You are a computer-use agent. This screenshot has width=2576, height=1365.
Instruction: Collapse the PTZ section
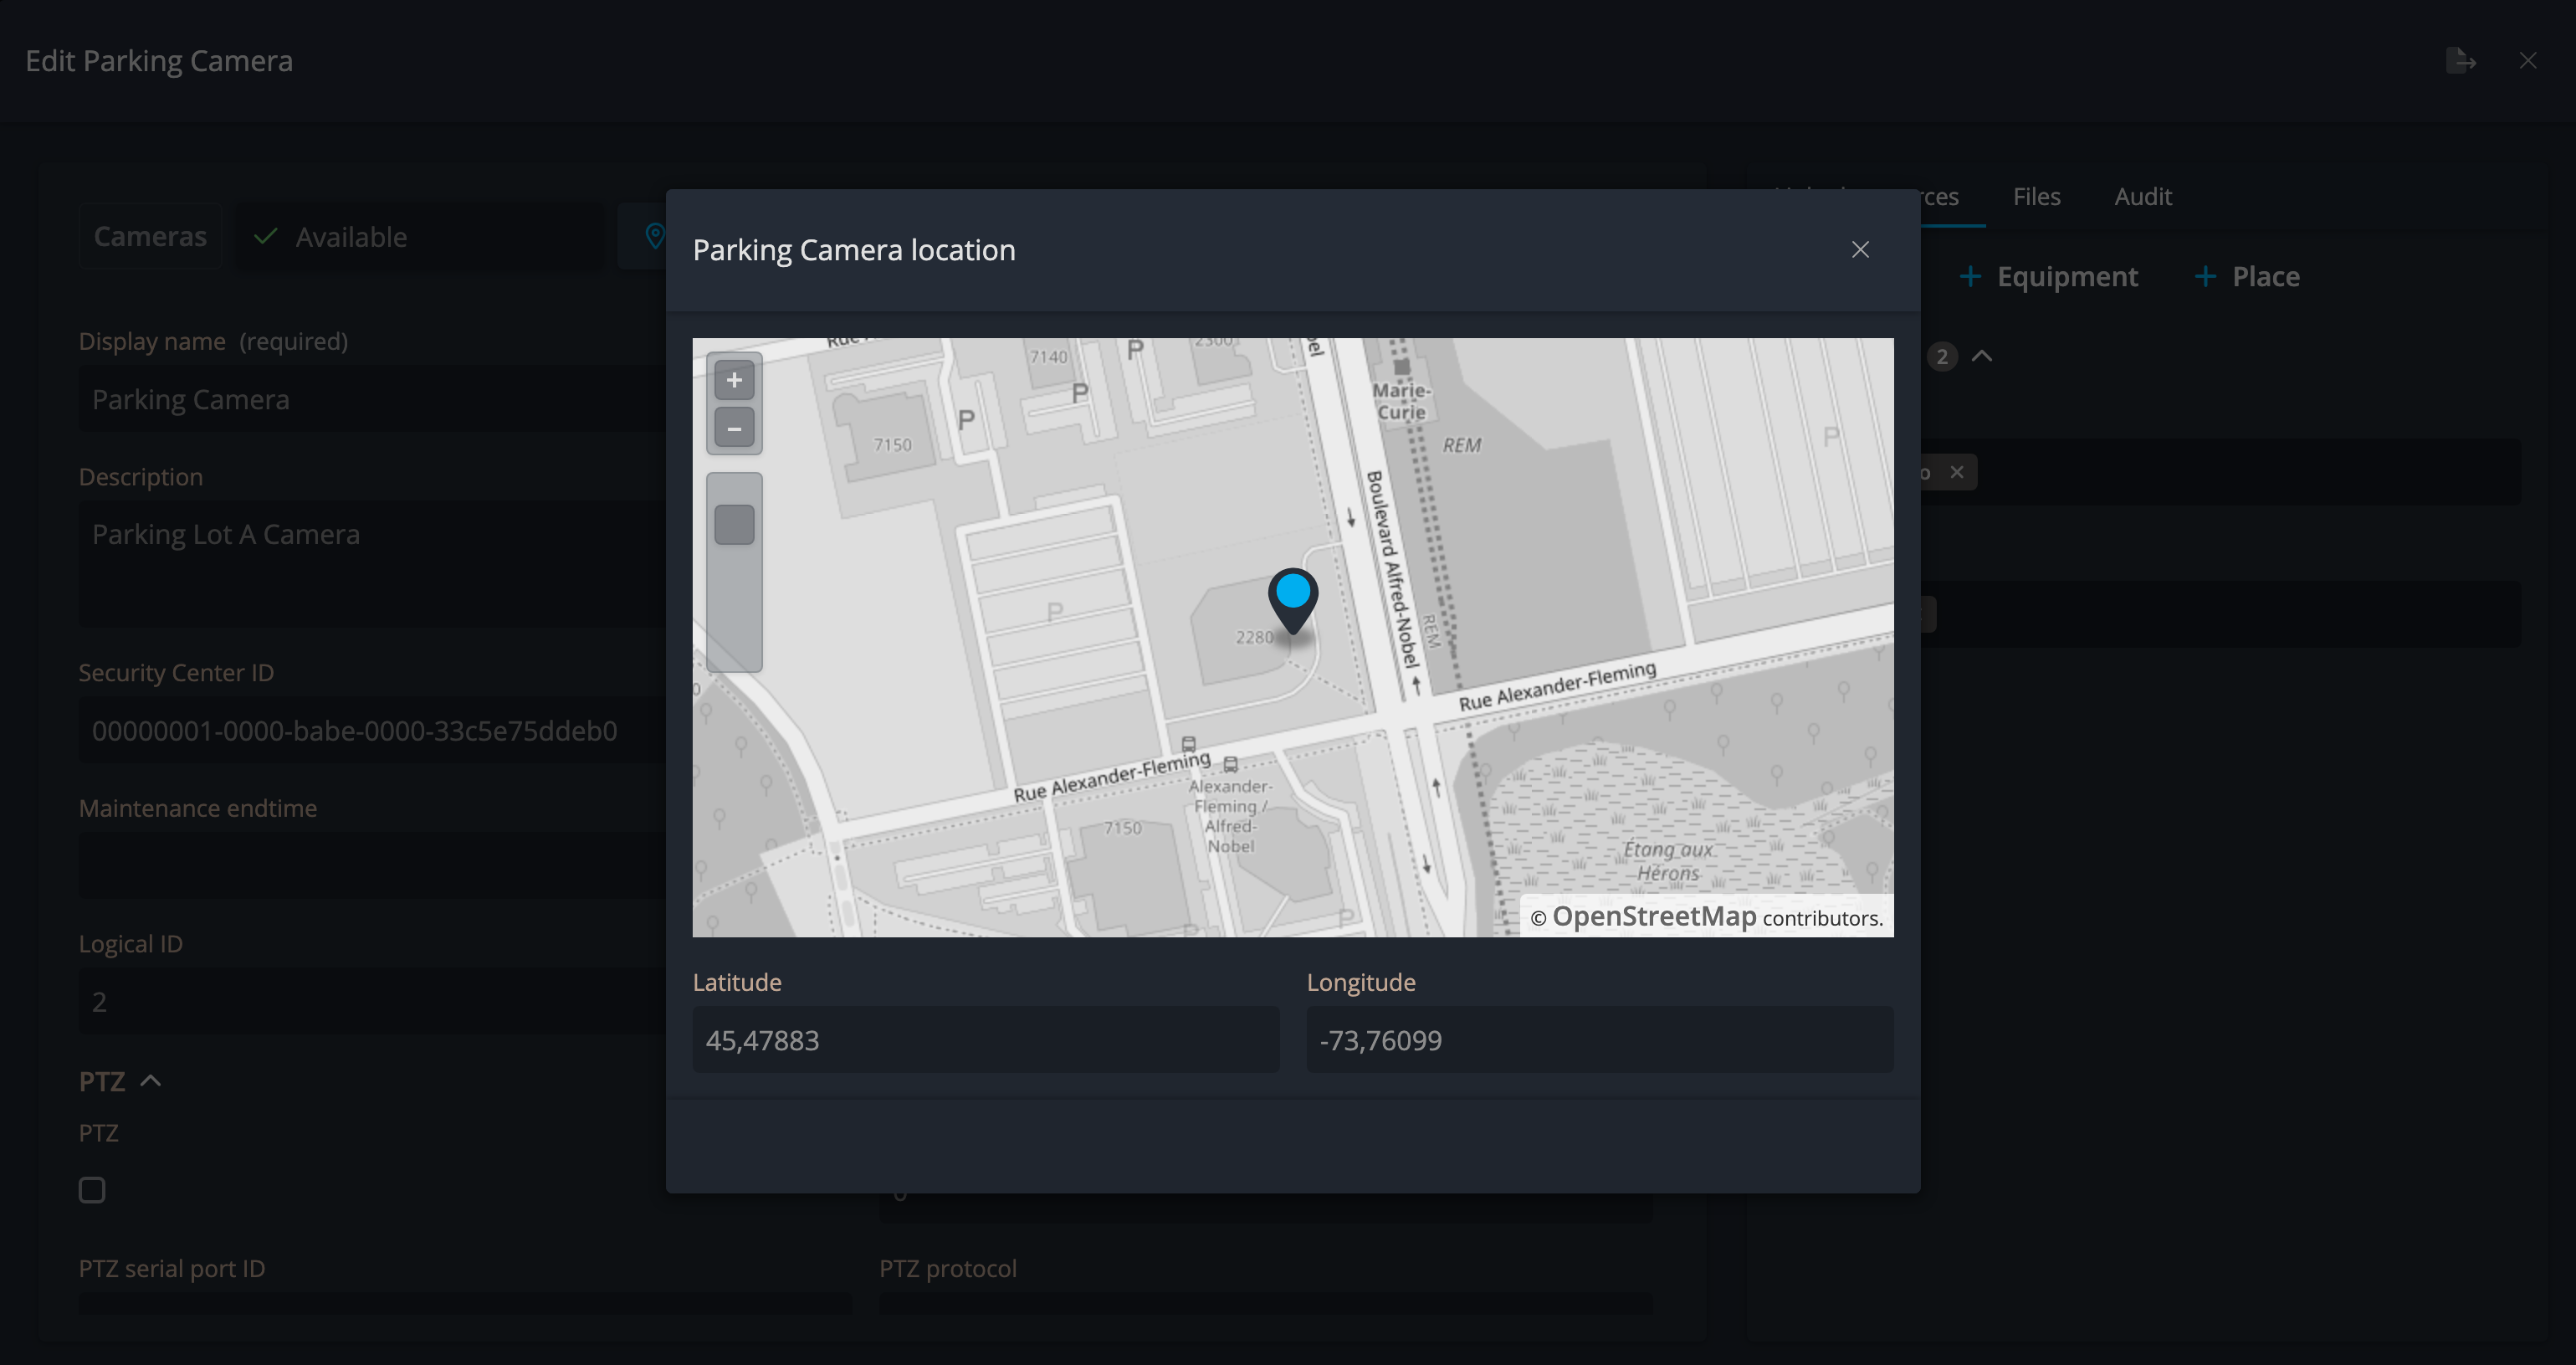[151, 1081]
